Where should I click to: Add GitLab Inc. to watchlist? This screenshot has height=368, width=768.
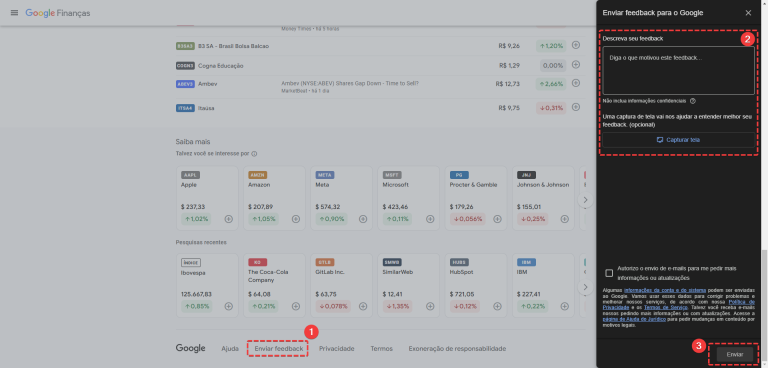pyautogui.click(x=363, y=306)
